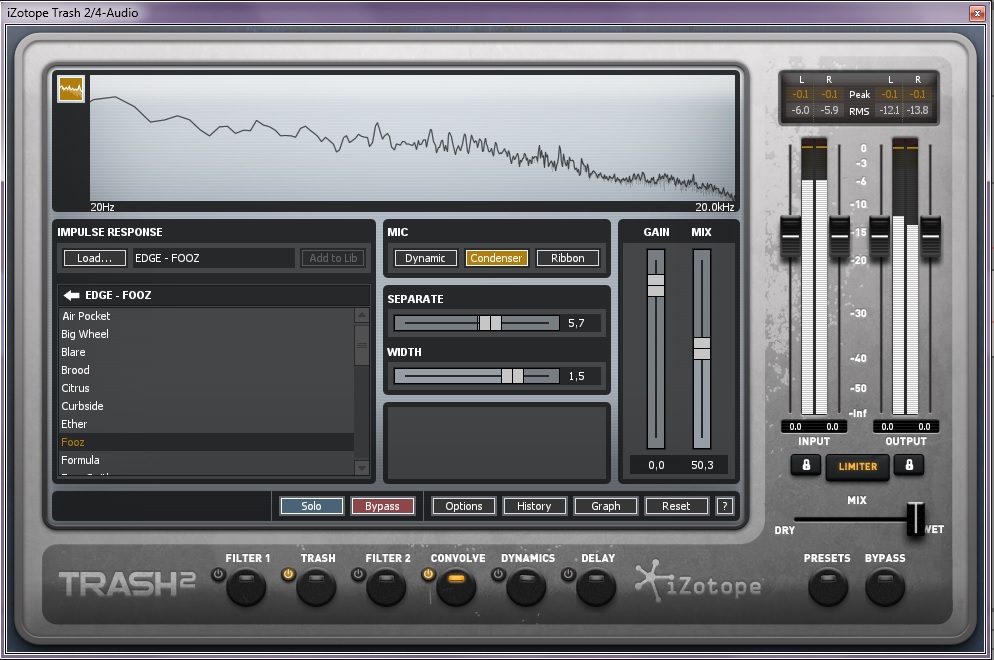
Task: Open the Presets round button
Action: [x=827, y=588]
